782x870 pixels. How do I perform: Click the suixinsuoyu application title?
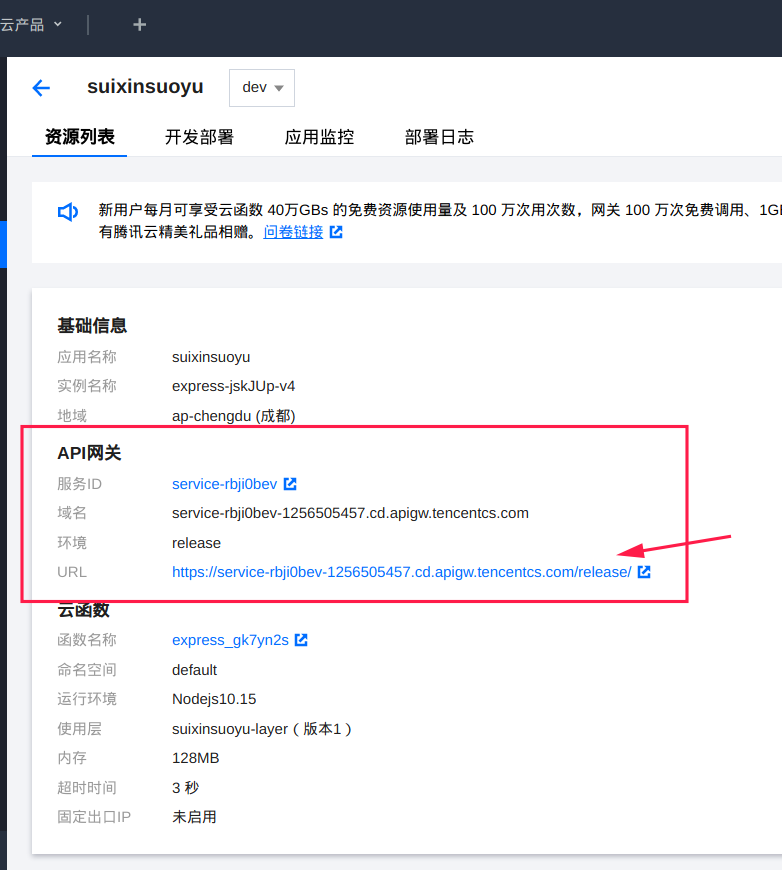pyautogui.click(x=145, y=87)
